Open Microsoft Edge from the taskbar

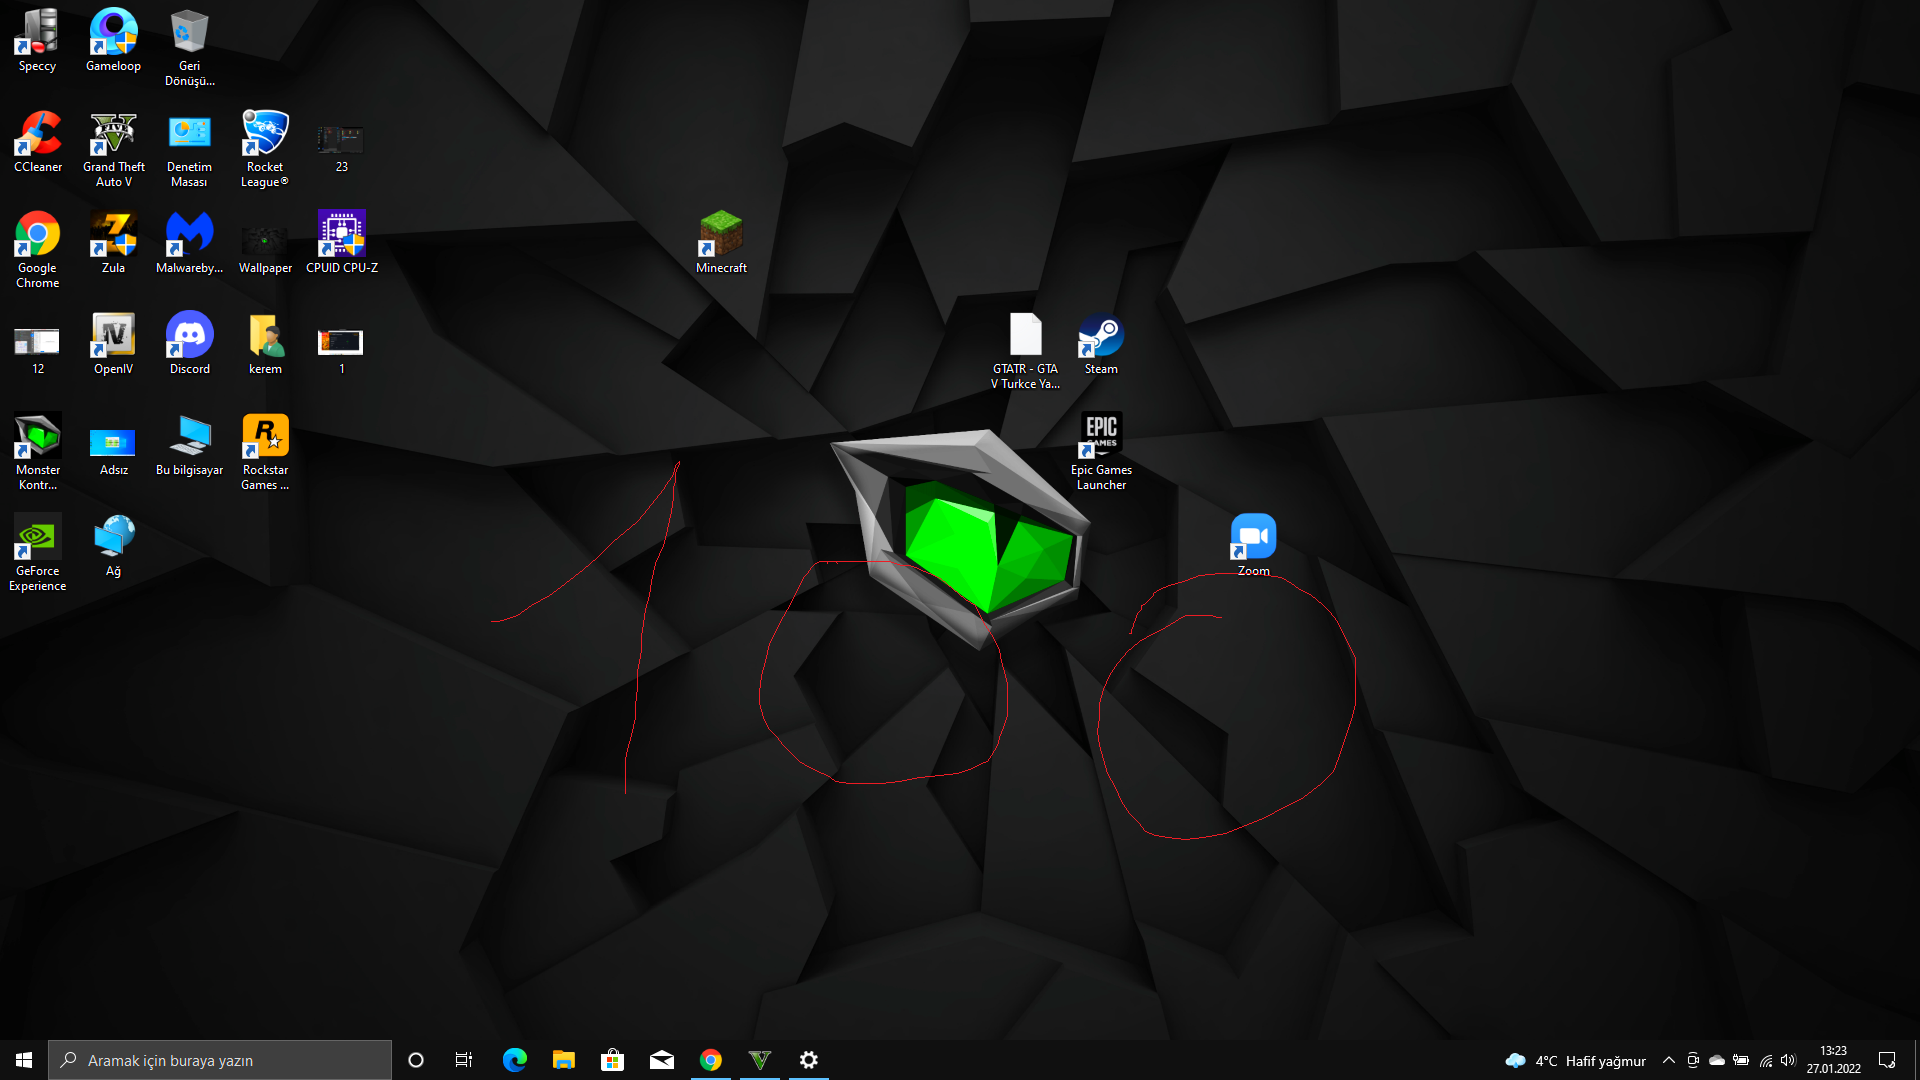click(x=514, y=1060)
